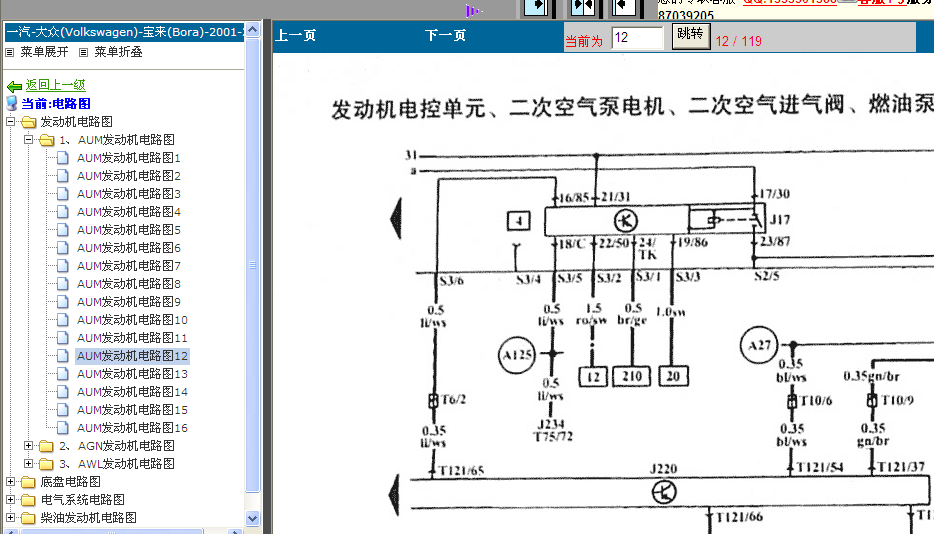Open AUM发动机电路图2
934x534 pixels.
[129, 176]
